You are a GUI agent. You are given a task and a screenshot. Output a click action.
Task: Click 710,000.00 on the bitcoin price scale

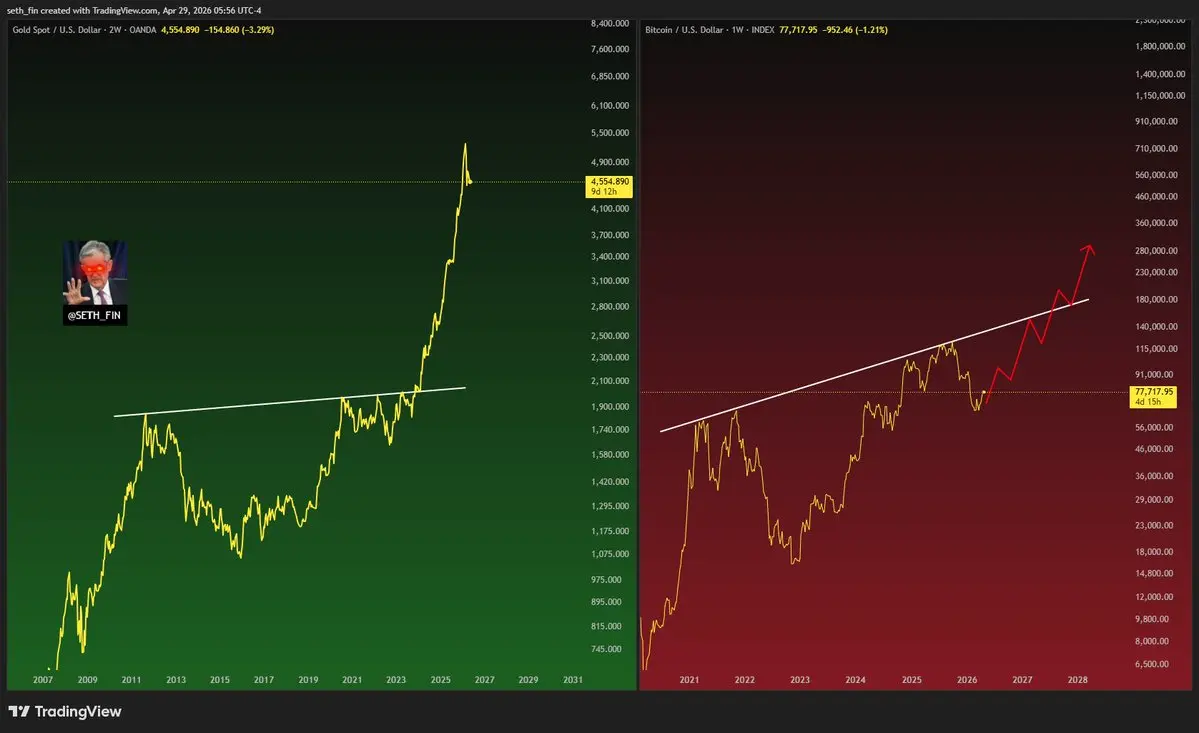(x=1156, y=148)
